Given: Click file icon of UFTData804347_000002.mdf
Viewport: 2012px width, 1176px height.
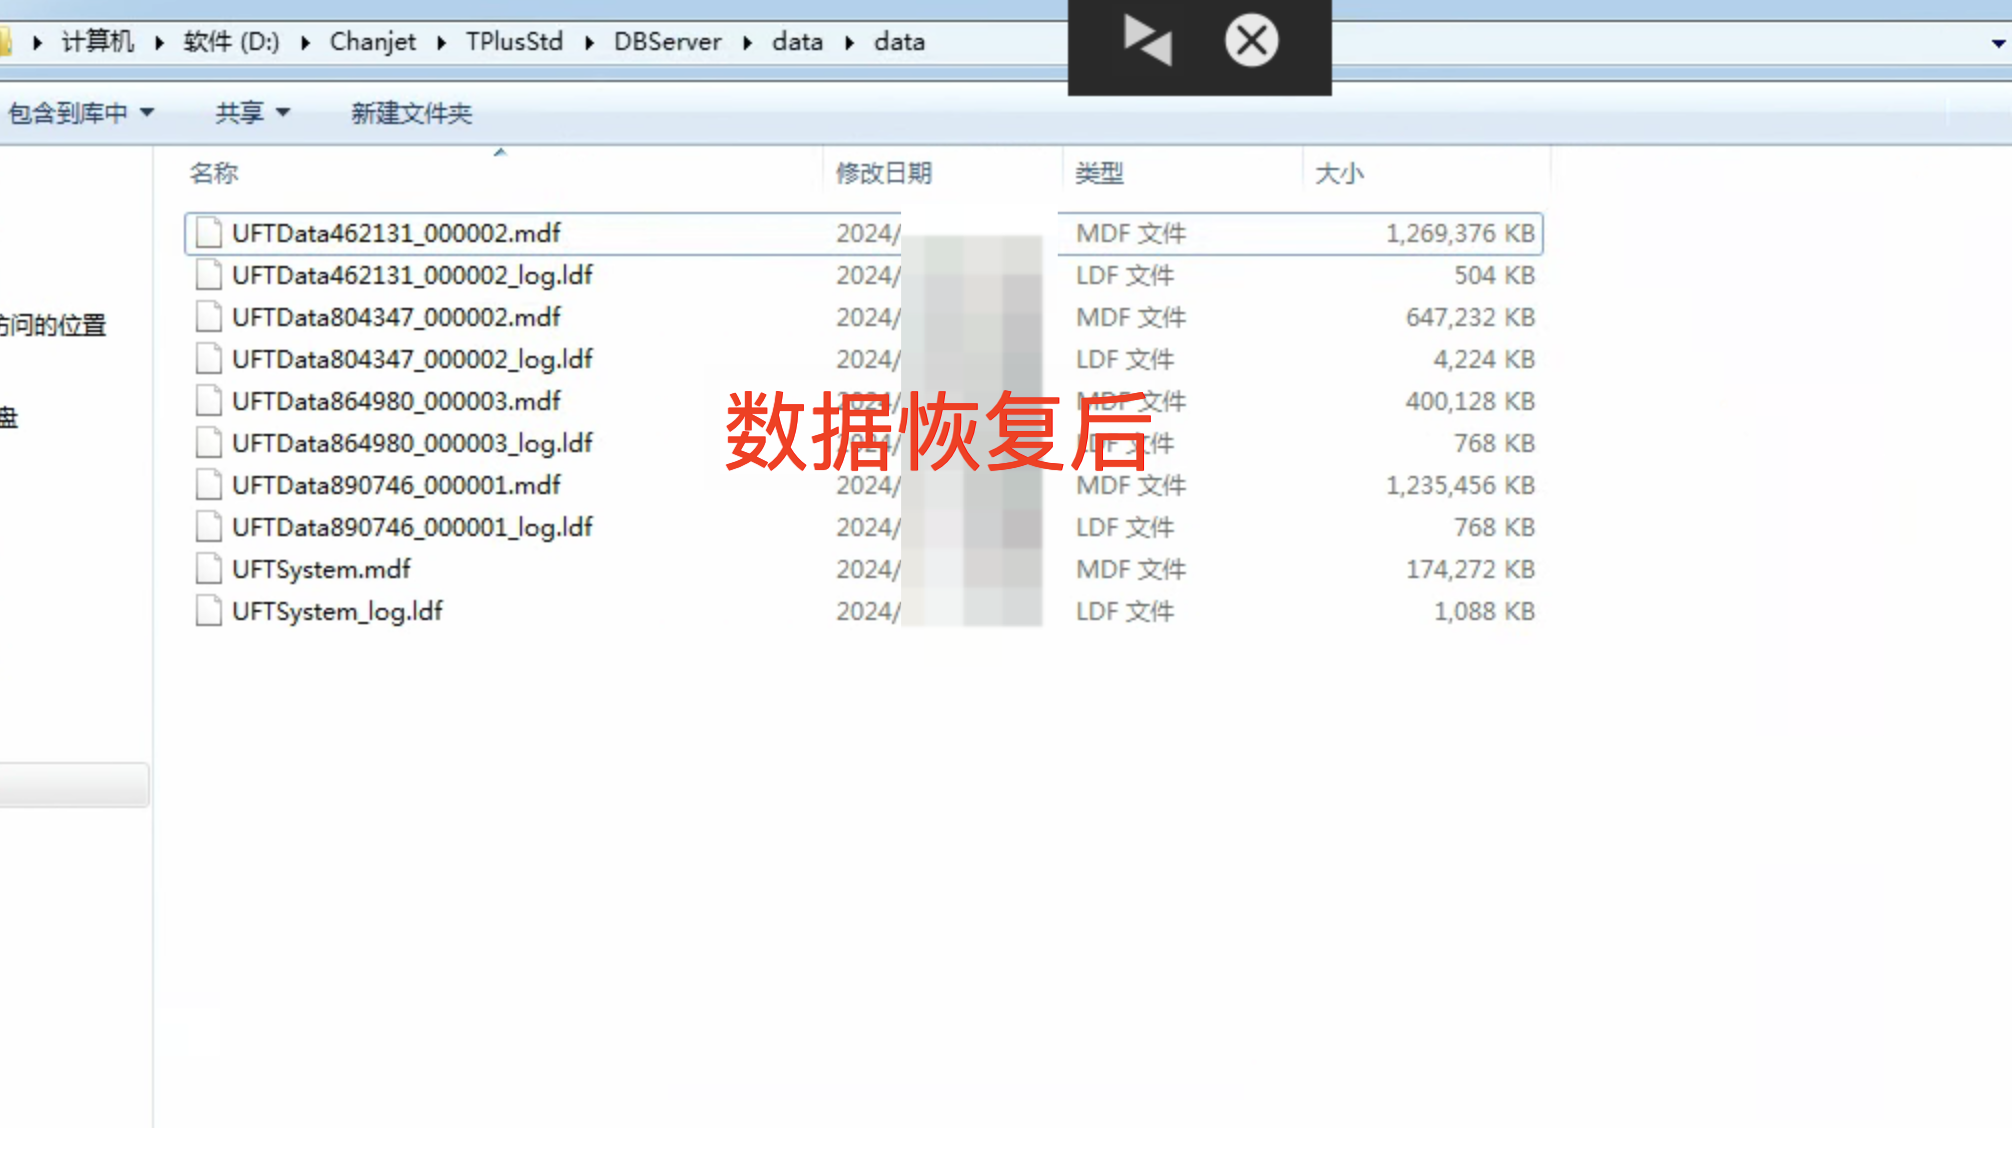Looking at the screenshot, I should pos(208,317).
